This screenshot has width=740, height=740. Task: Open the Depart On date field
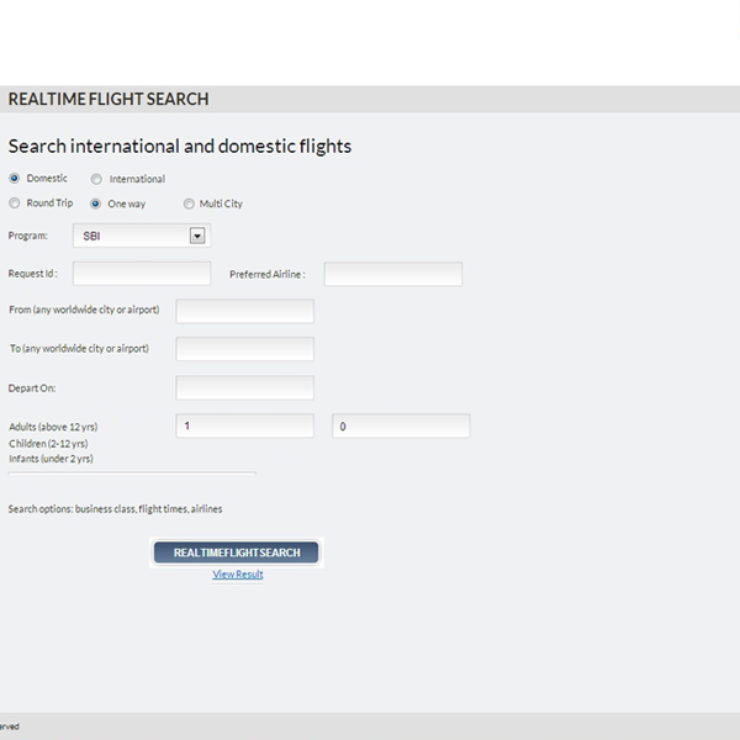(244, 387)
